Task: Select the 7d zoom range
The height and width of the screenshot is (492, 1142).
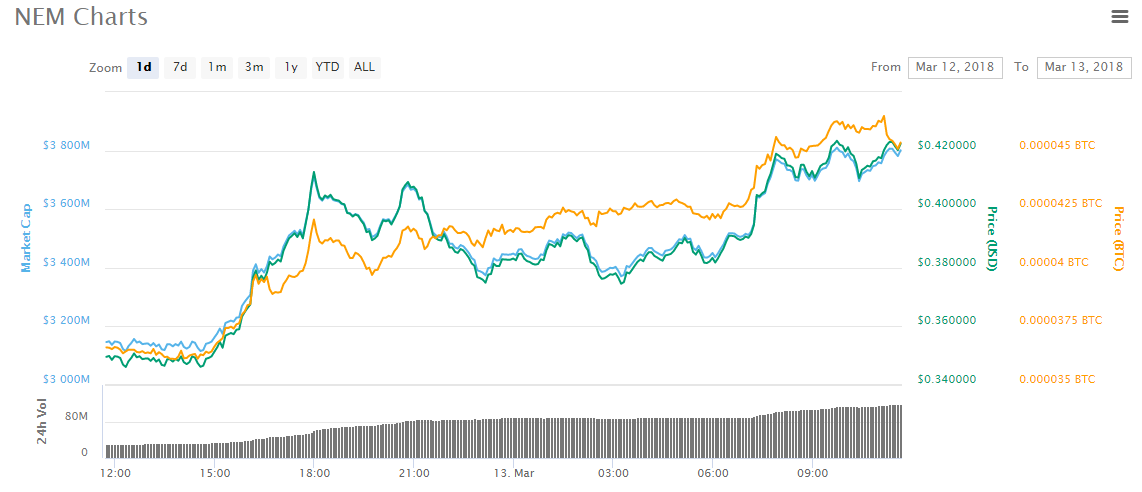Action: point(180,68)
